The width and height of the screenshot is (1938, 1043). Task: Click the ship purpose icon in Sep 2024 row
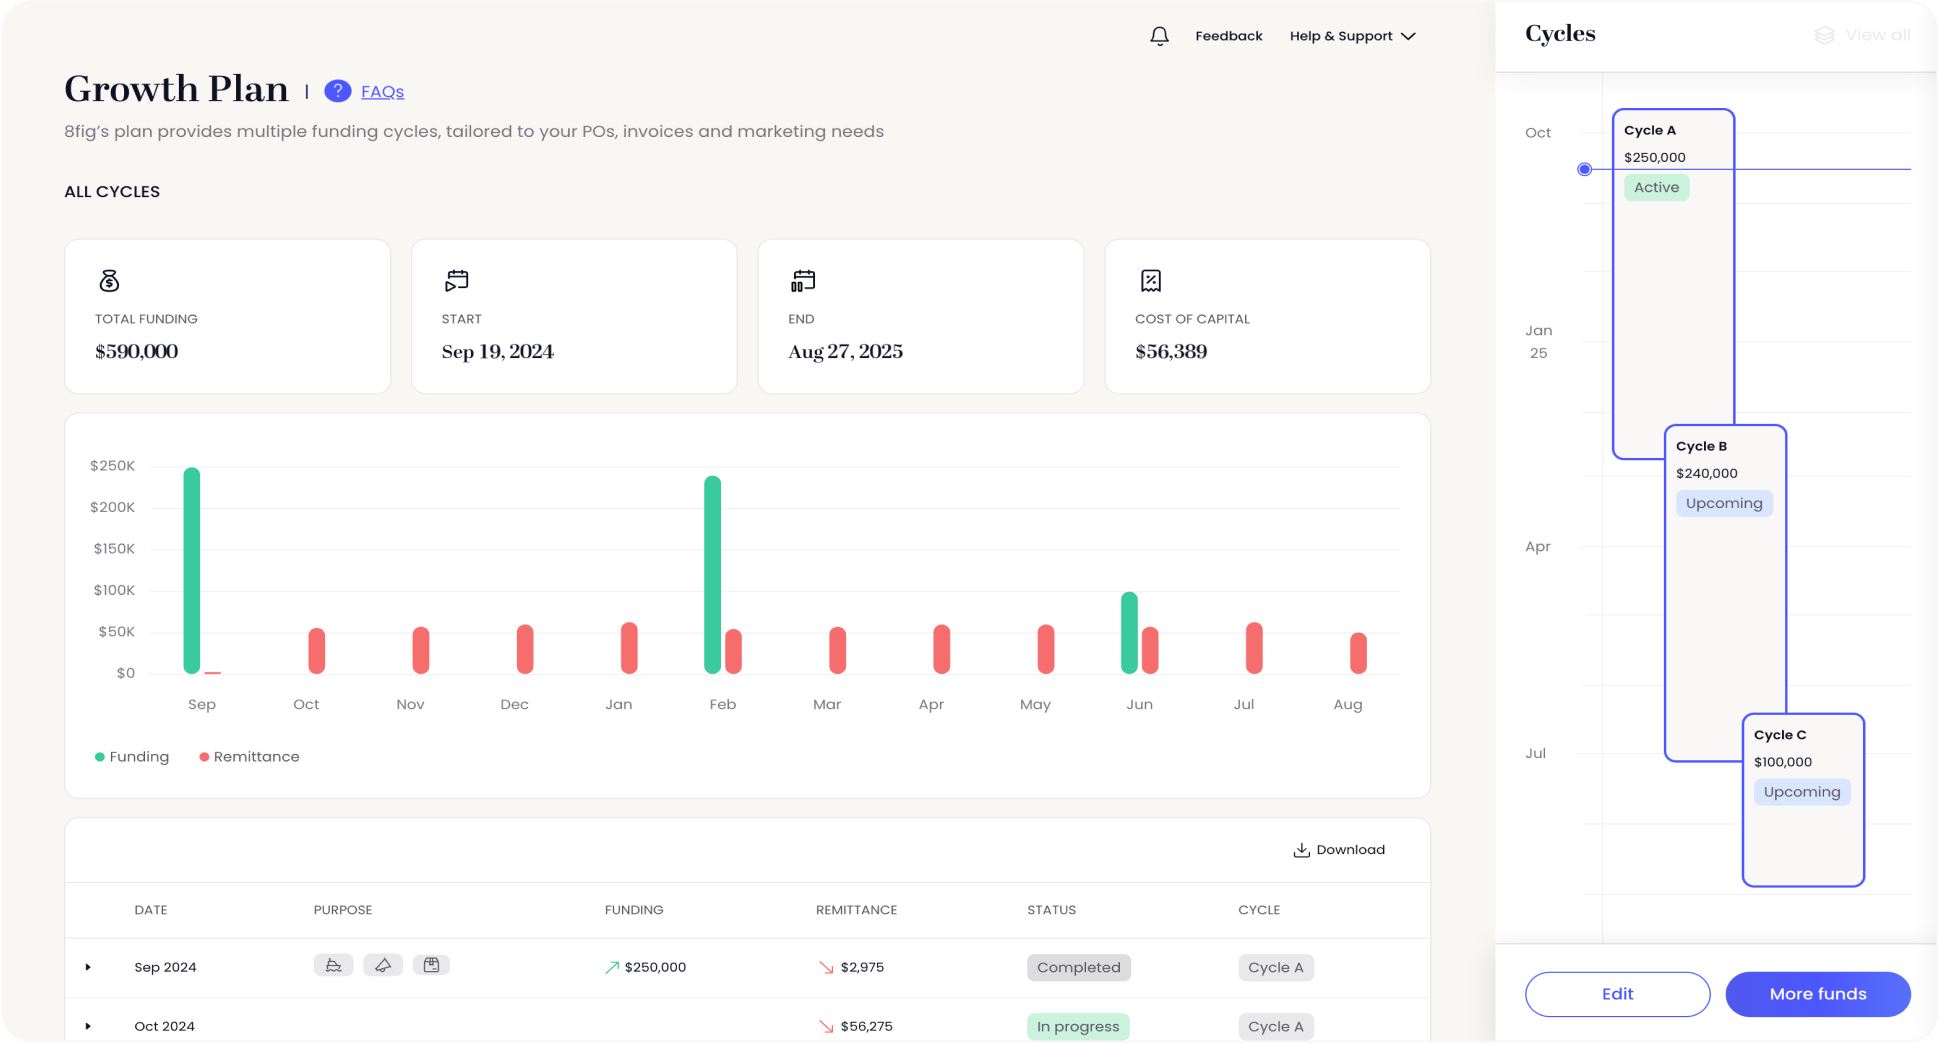333,965
